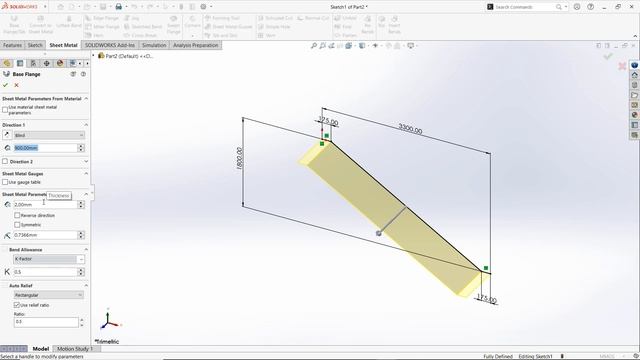Tick the Reverse direction checkbox
Image resolution: width=640 pixels, height=360 pixels.
click(17, 215)
